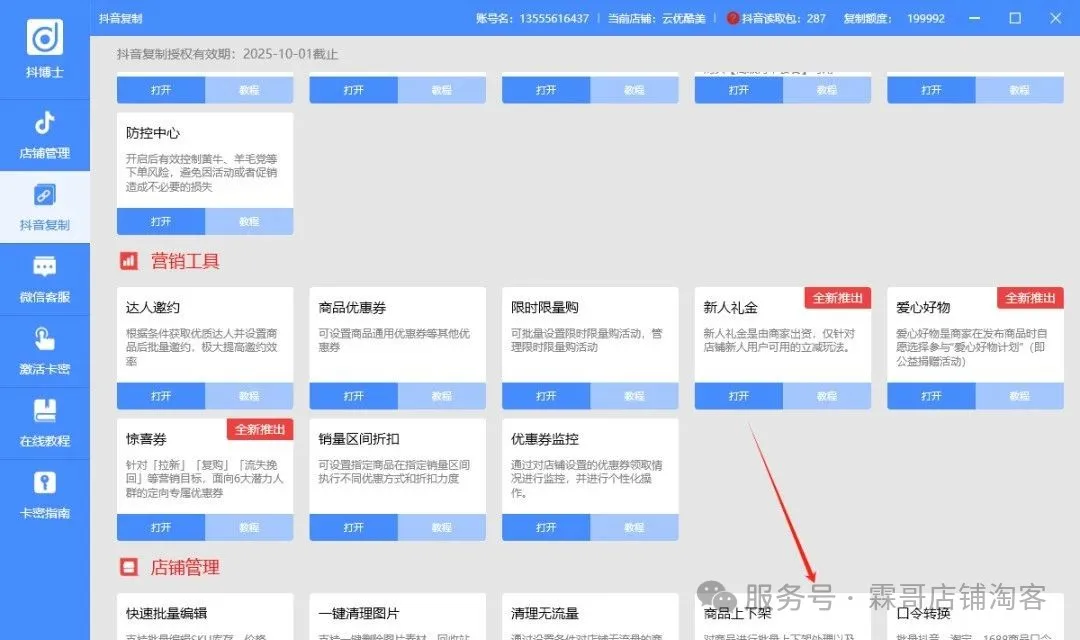Click the red icon beside 抖音读取包
This screenshot has height=640, width=1080.
pos(733,18)
